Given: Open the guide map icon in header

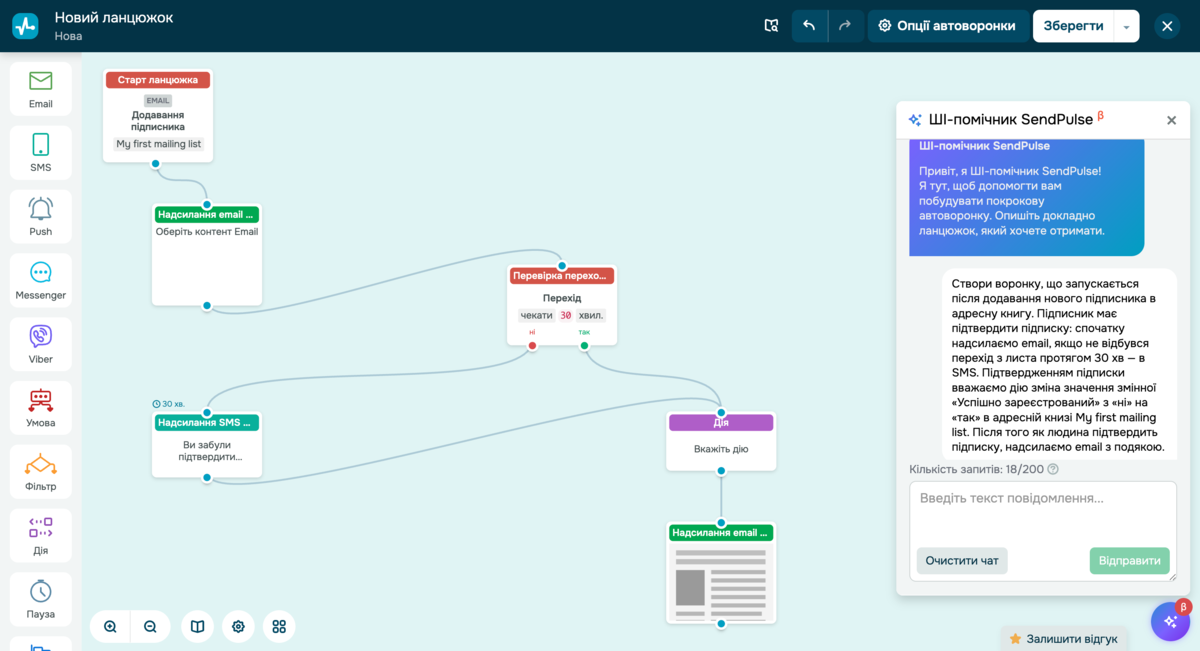Looking at the screenshot, I should (771, 26).
